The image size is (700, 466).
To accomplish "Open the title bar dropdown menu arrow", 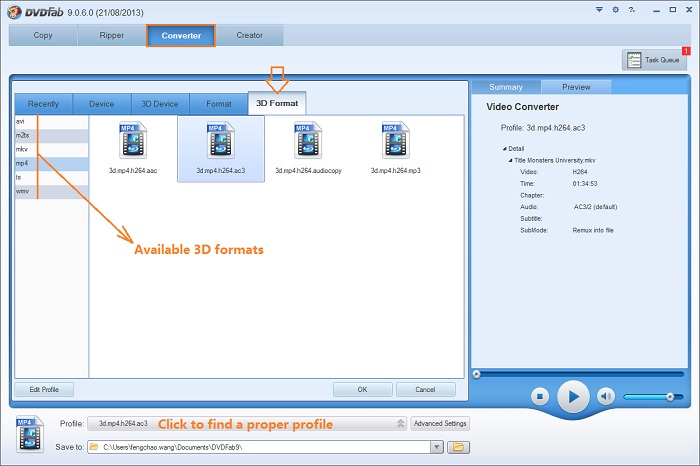I will (600, 9).
